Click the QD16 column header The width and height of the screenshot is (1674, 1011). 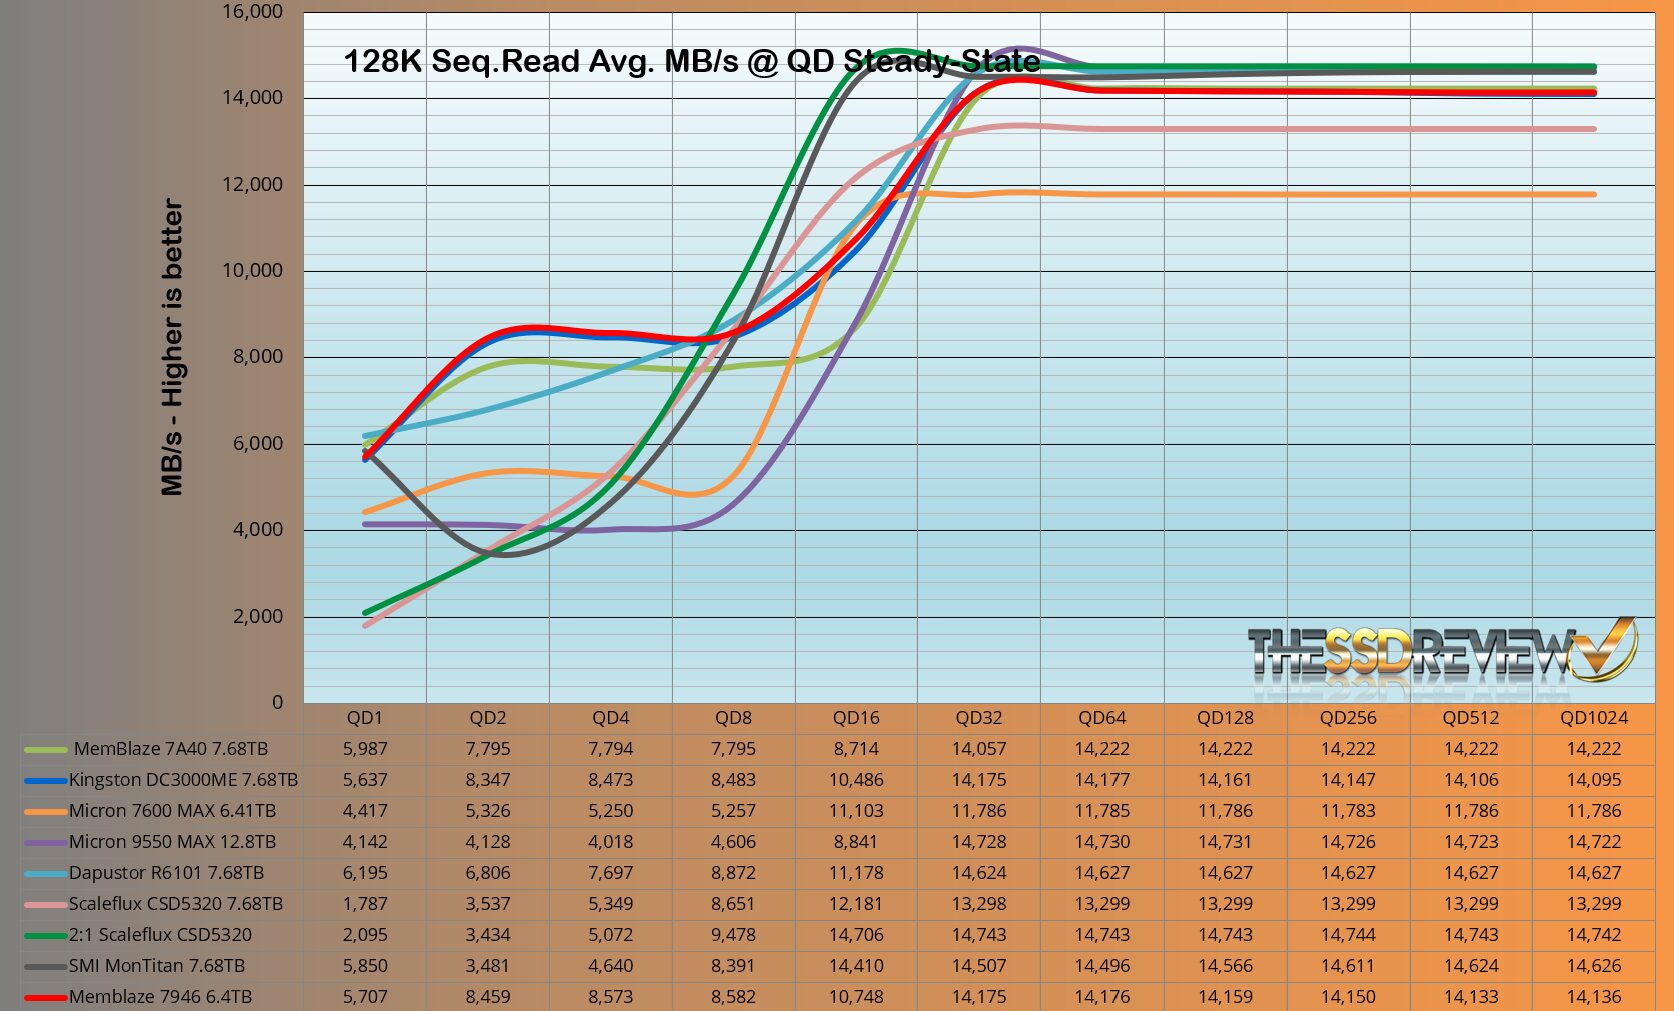pyautogui.click(x=857, y=718)
